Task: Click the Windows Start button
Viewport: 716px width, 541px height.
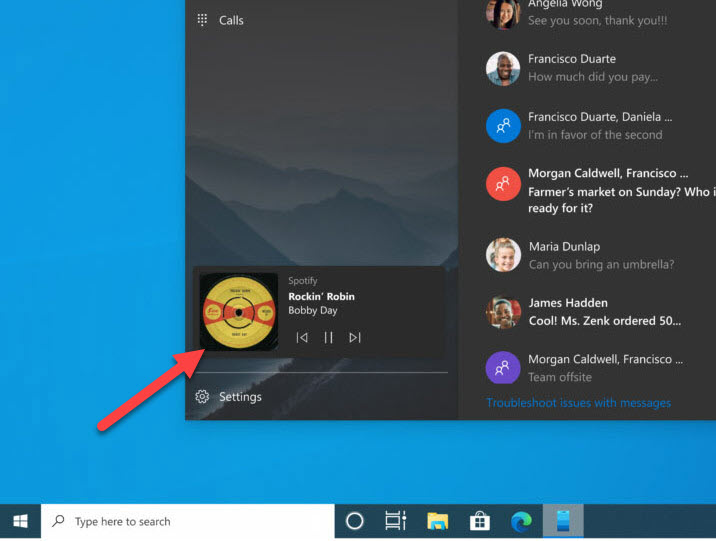Action: tap(20, 521)
